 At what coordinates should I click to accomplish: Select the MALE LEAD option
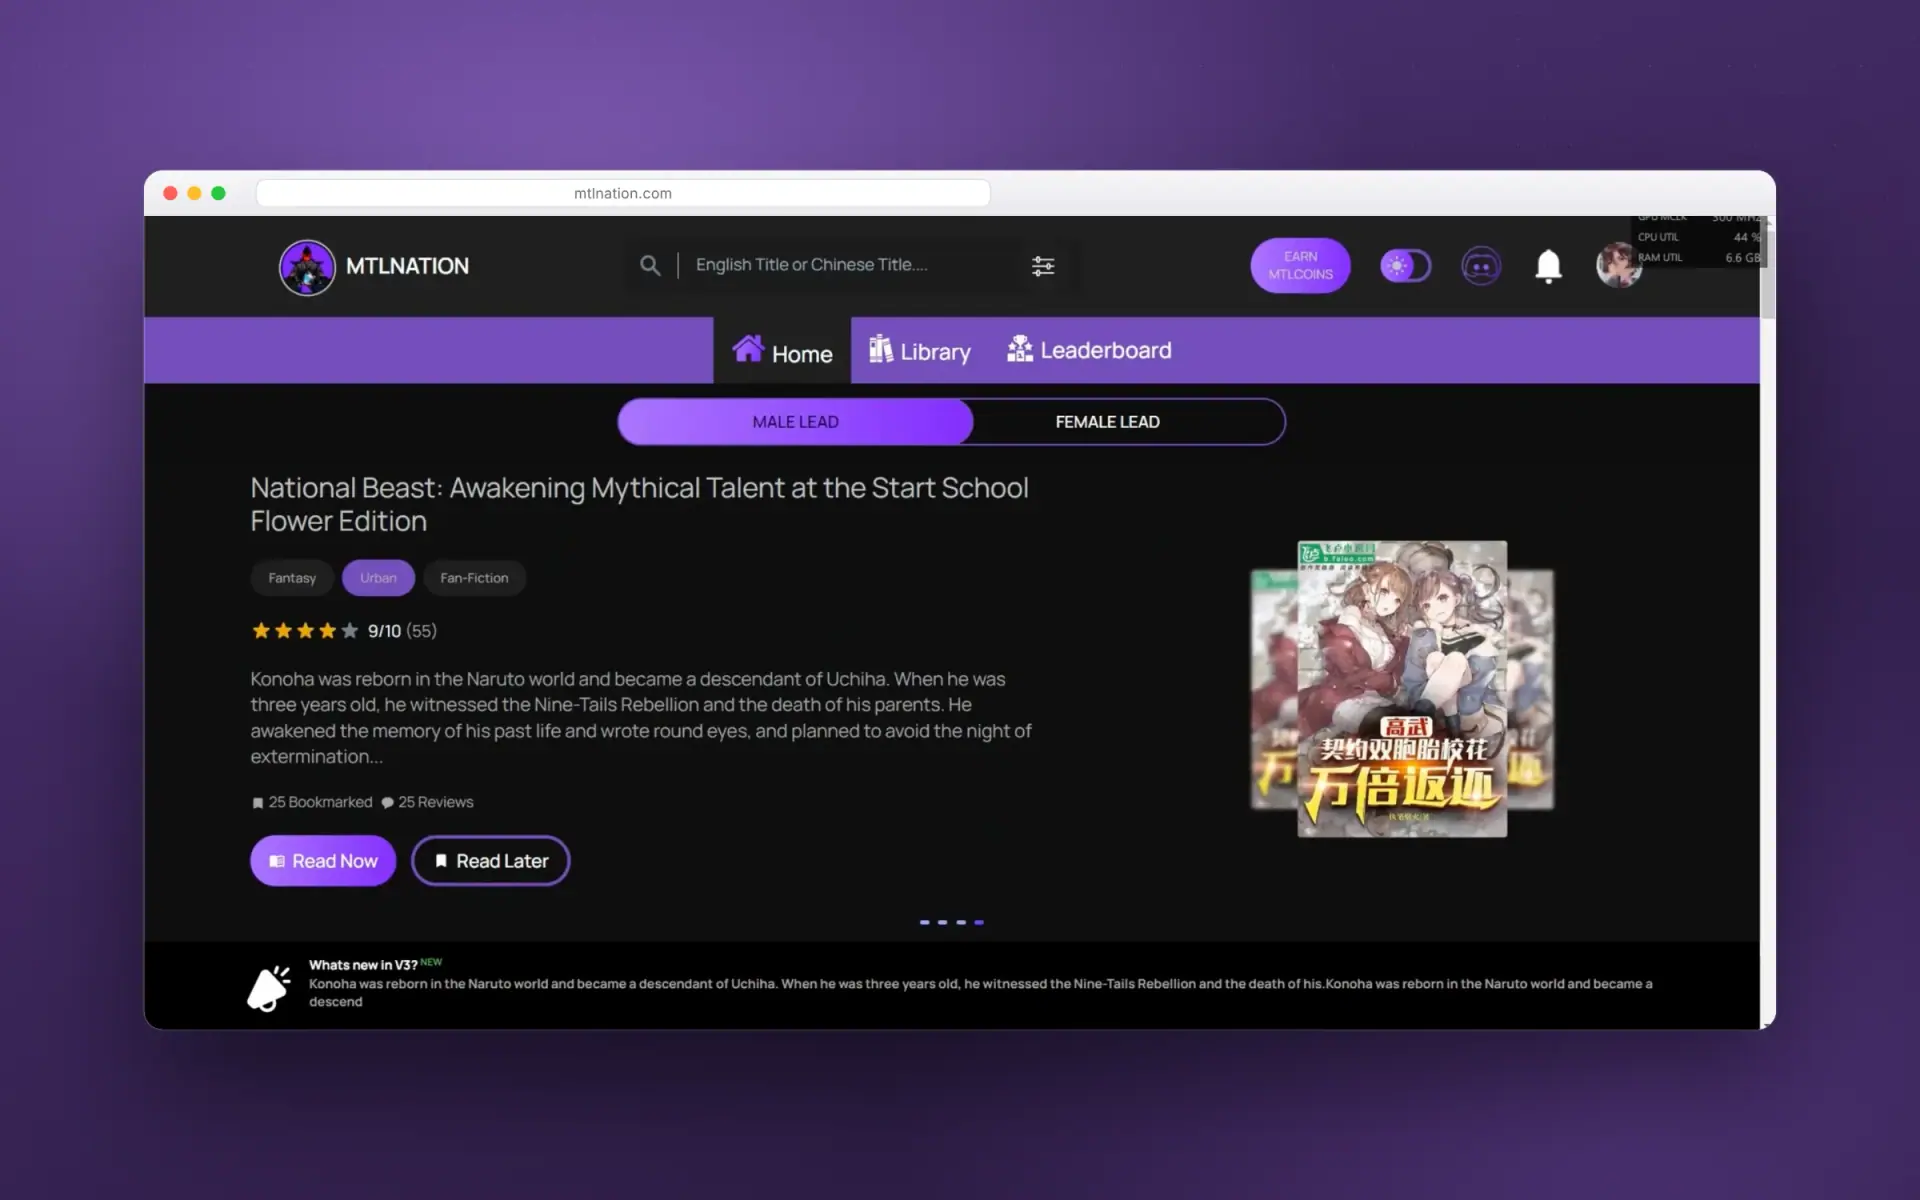tap(795, 422)
